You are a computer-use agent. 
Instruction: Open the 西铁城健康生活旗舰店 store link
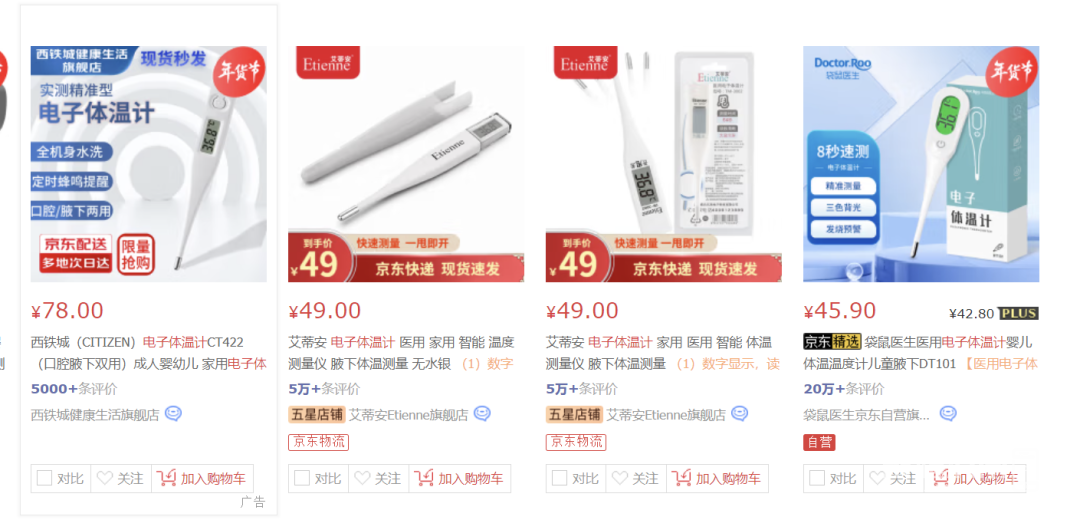point(95,415)
